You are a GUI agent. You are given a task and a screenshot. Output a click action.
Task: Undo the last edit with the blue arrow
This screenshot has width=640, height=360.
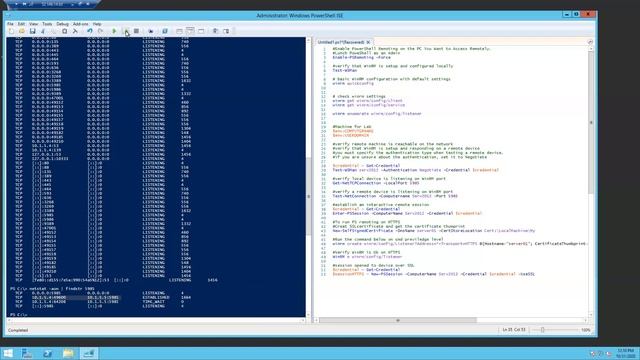point(89,31)
